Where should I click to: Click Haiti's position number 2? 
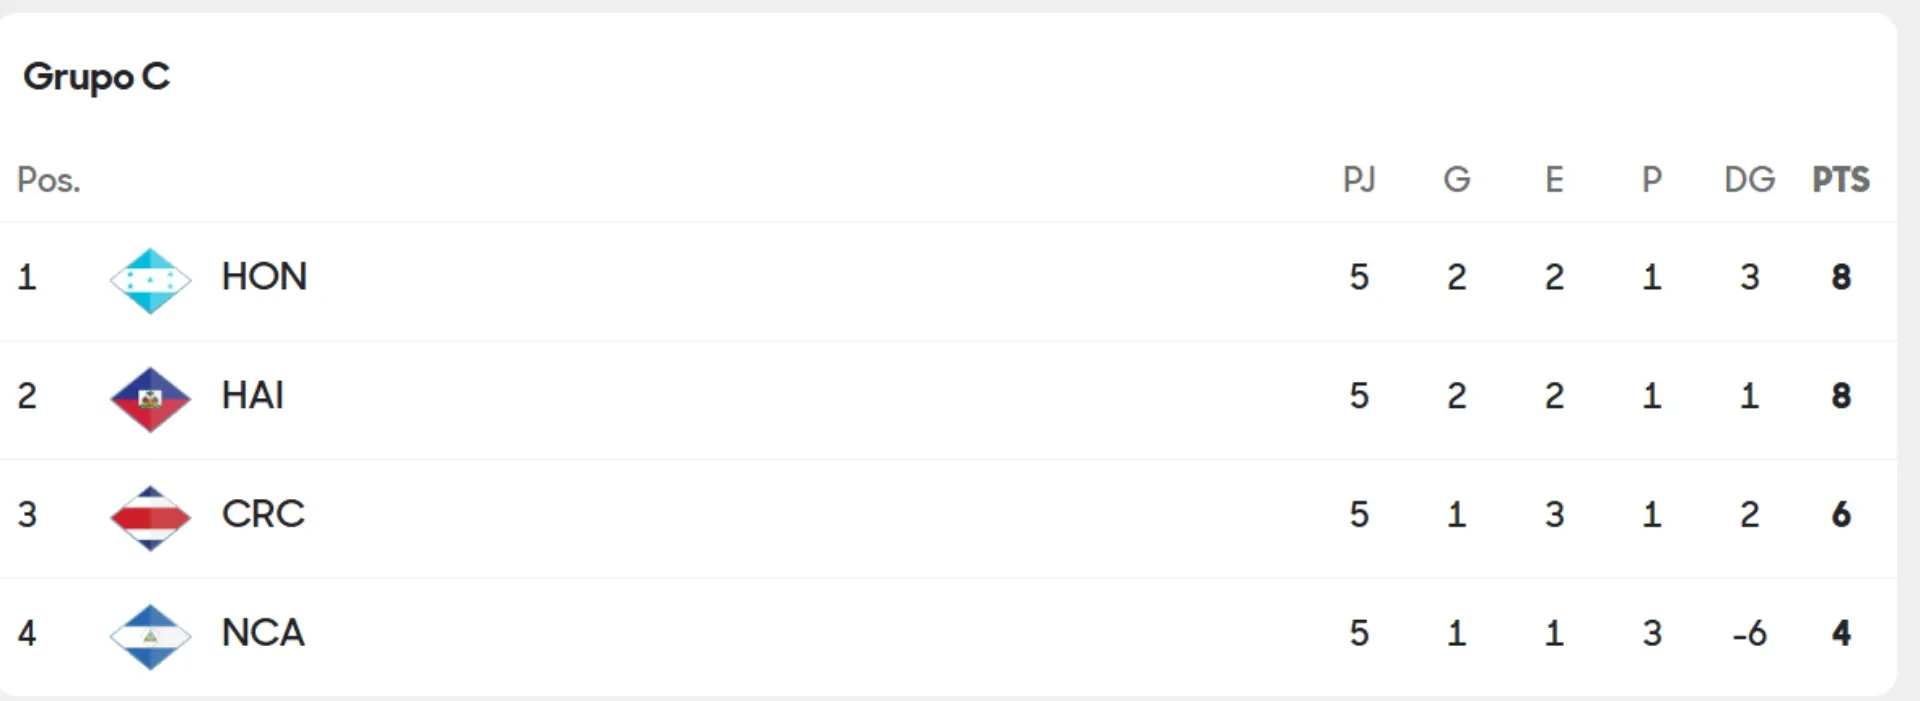(27, 396)
